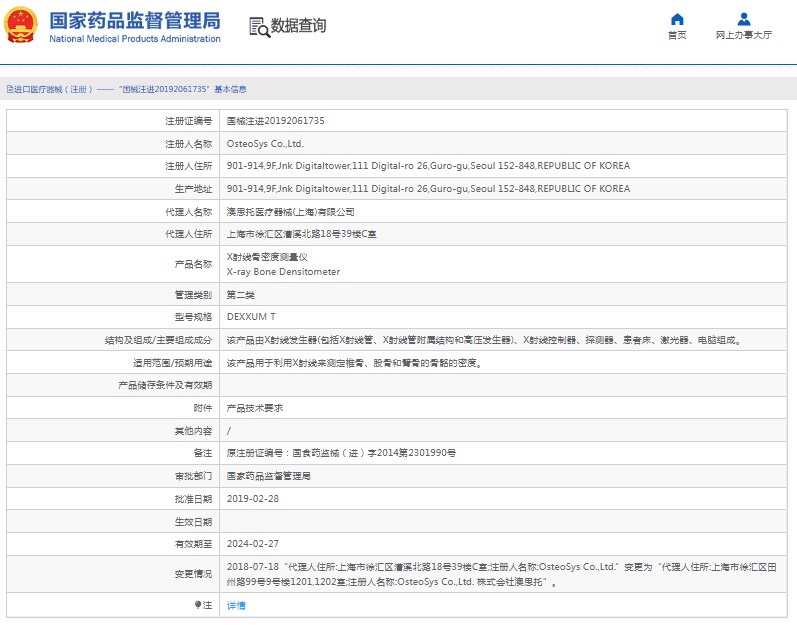
Task: Click the 首页 text label
Action: [677, 35]
